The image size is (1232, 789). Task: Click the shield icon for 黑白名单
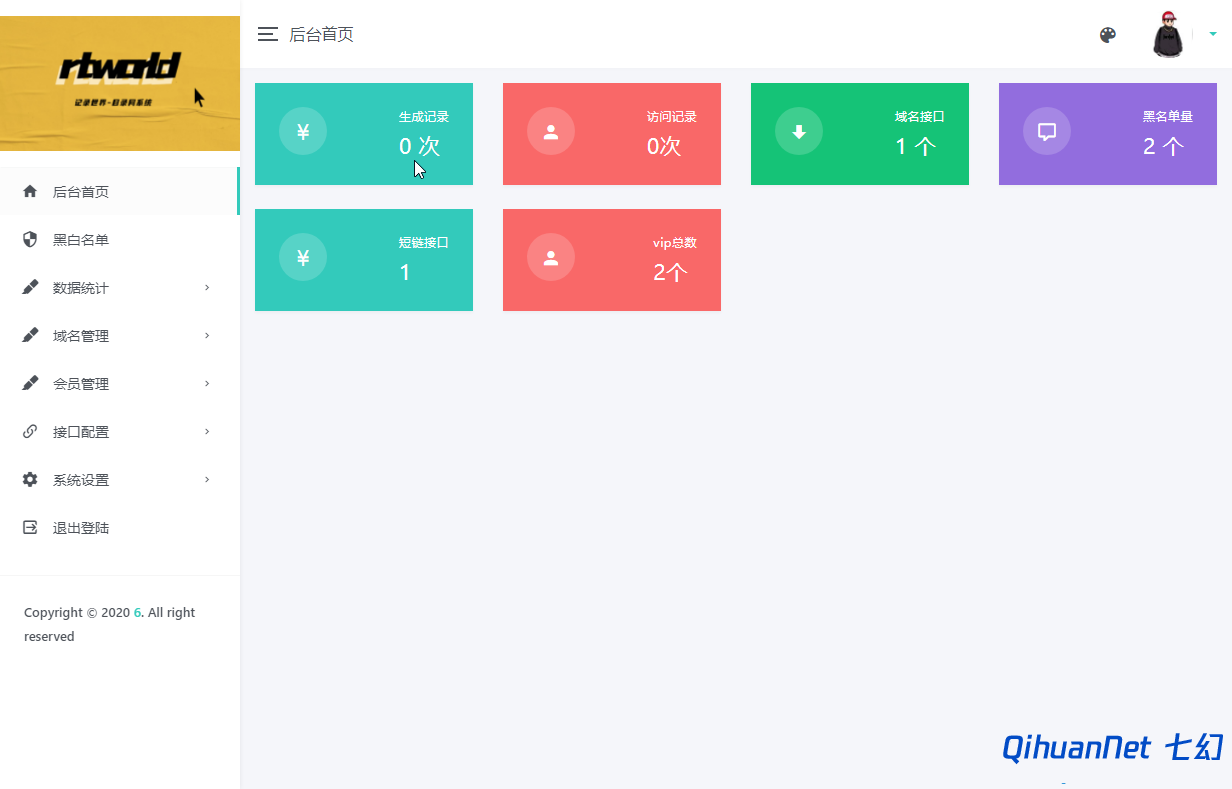30,239
